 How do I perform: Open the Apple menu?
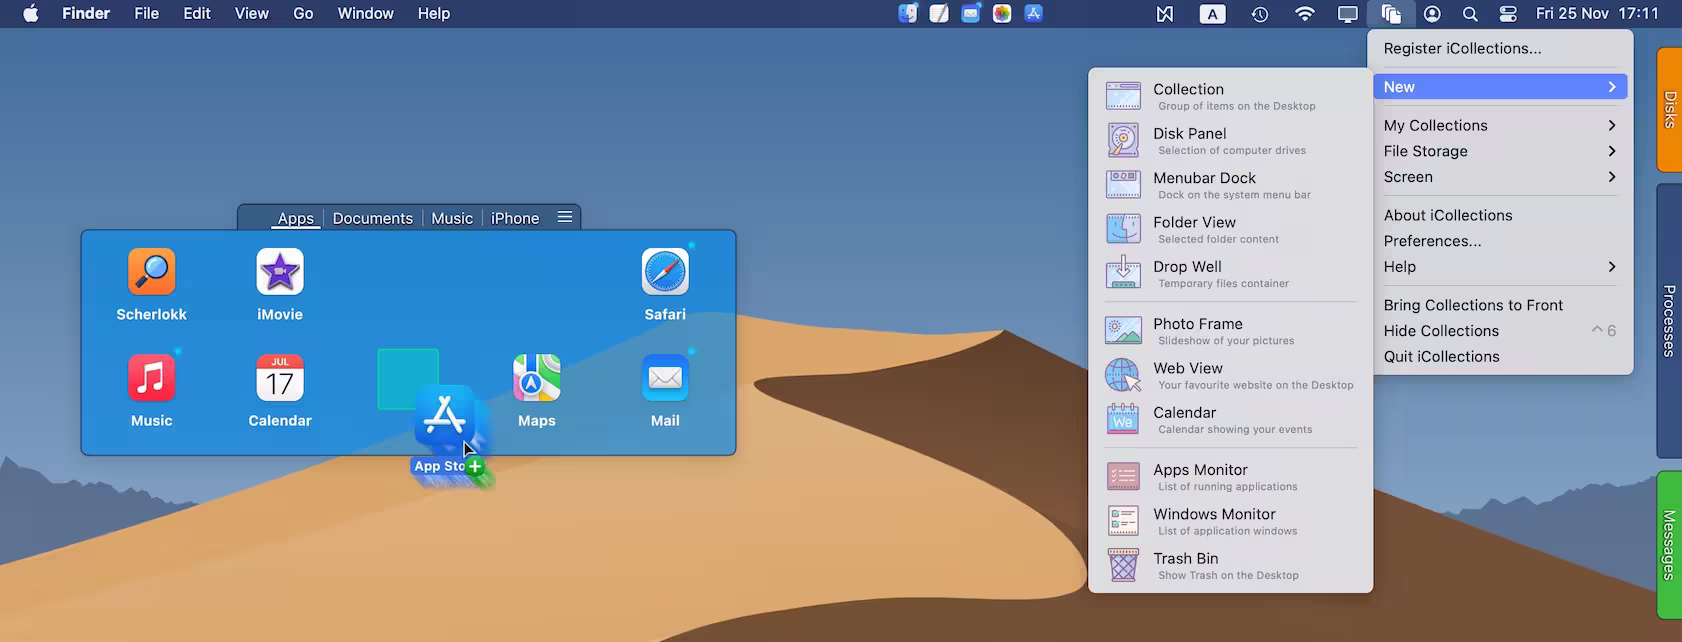(31, 13)
